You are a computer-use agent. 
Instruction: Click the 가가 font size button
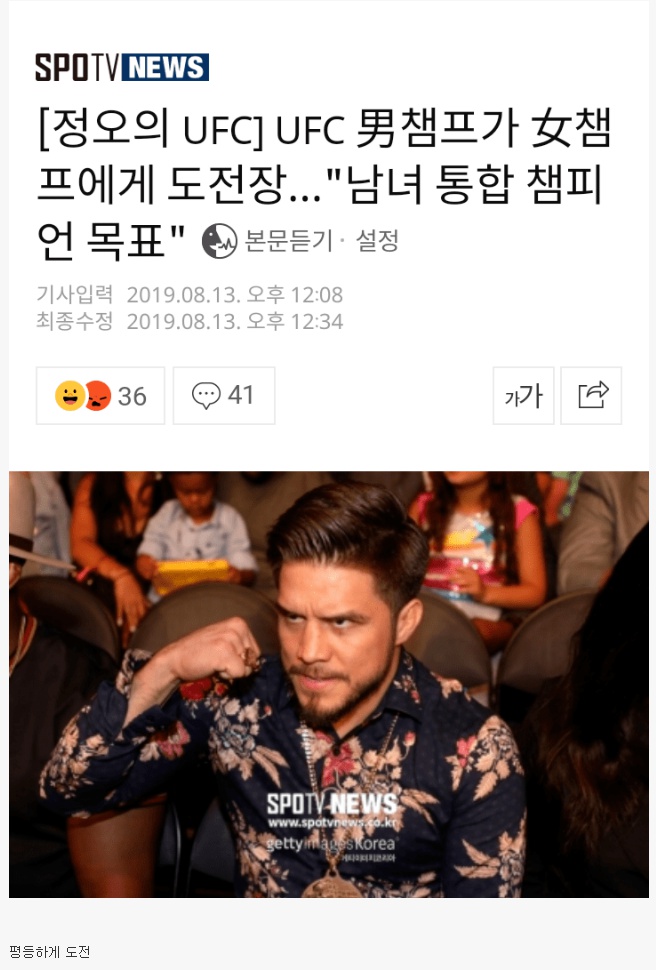524,396
